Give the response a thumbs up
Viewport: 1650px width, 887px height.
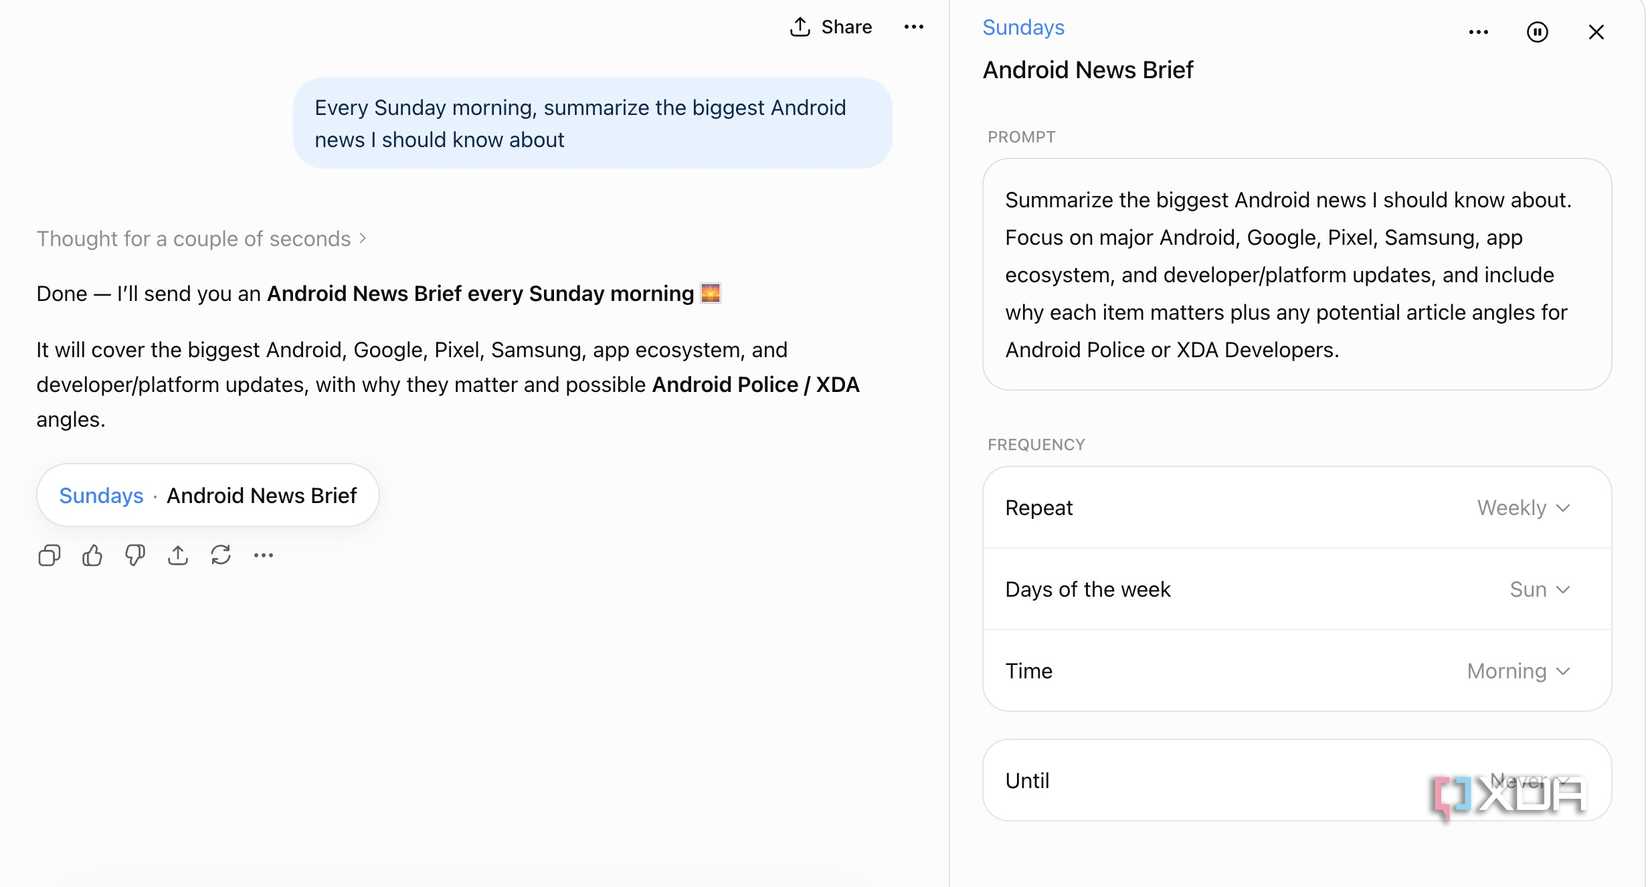(92, 555)
